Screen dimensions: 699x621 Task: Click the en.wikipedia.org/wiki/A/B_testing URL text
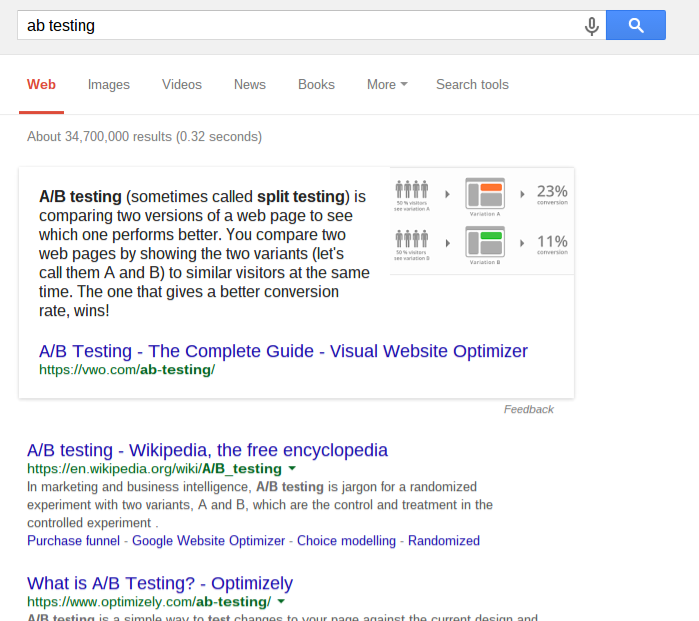154,469
